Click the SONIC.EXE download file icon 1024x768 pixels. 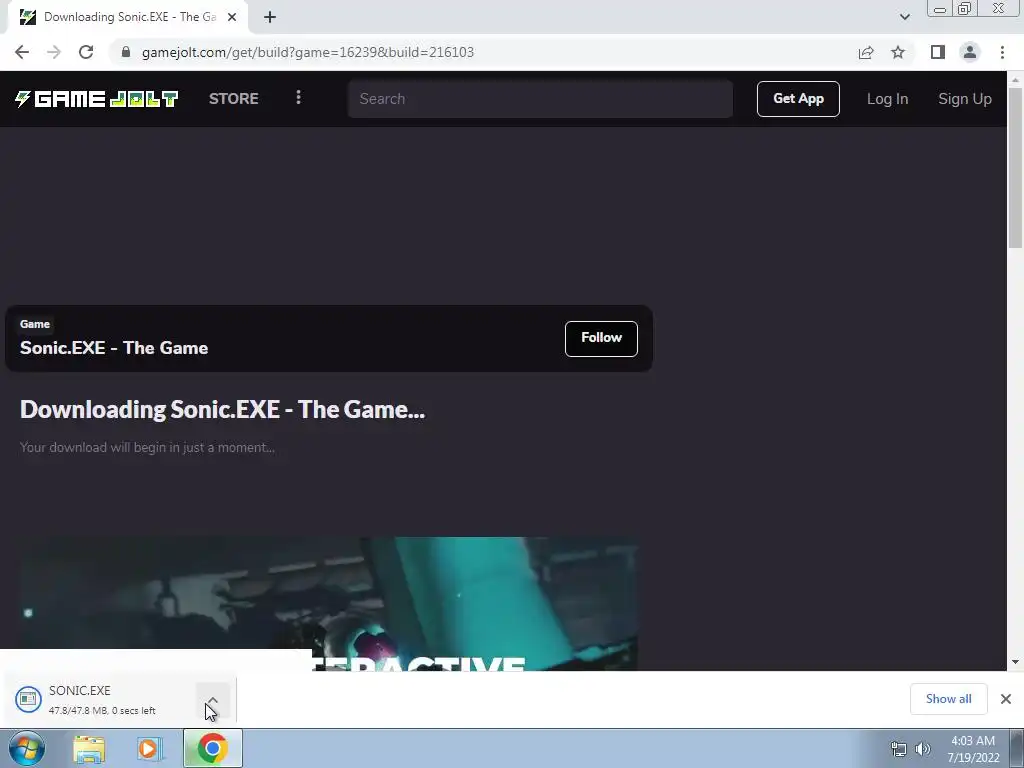(28, 699)
